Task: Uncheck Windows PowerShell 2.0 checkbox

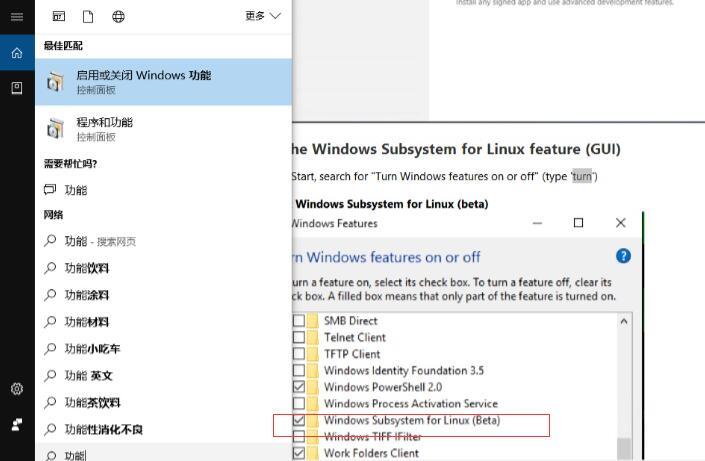Action: 299,387
